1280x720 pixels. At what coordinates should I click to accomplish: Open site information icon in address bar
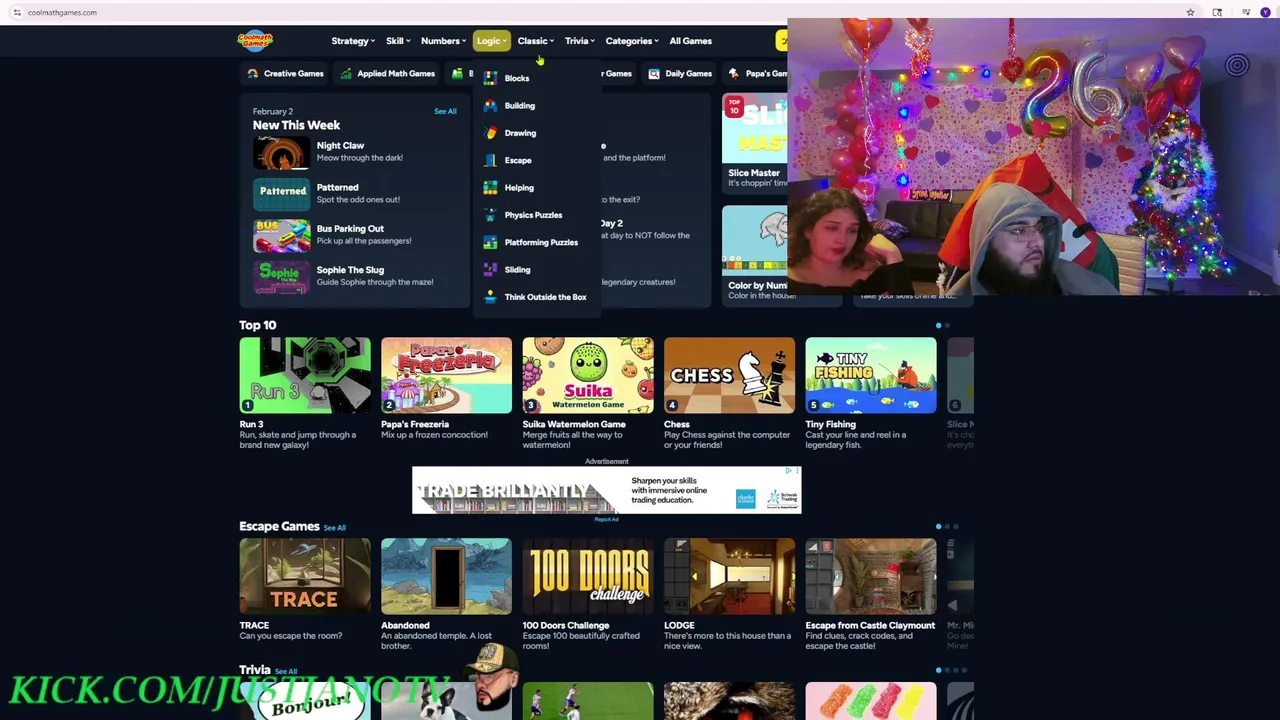coord(17,12)
